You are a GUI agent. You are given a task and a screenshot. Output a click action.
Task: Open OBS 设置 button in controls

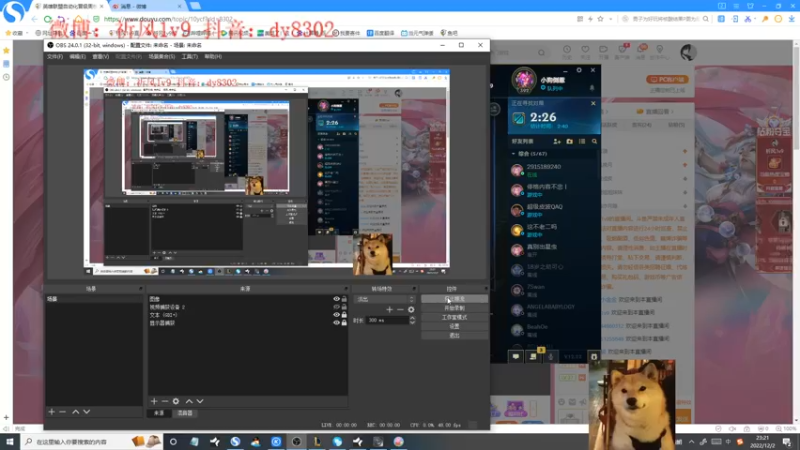tap(454, 327)
